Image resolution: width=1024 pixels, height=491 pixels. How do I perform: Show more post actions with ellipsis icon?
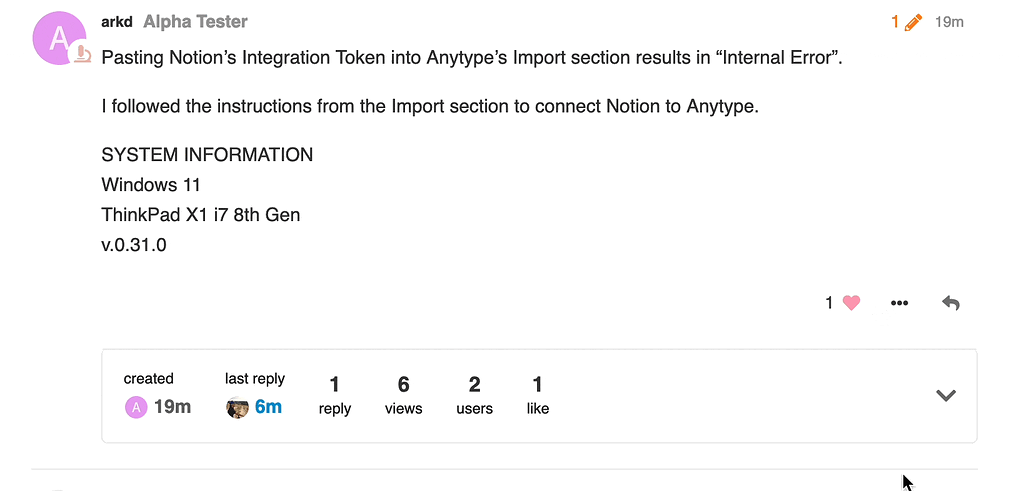tap(899, 303)
